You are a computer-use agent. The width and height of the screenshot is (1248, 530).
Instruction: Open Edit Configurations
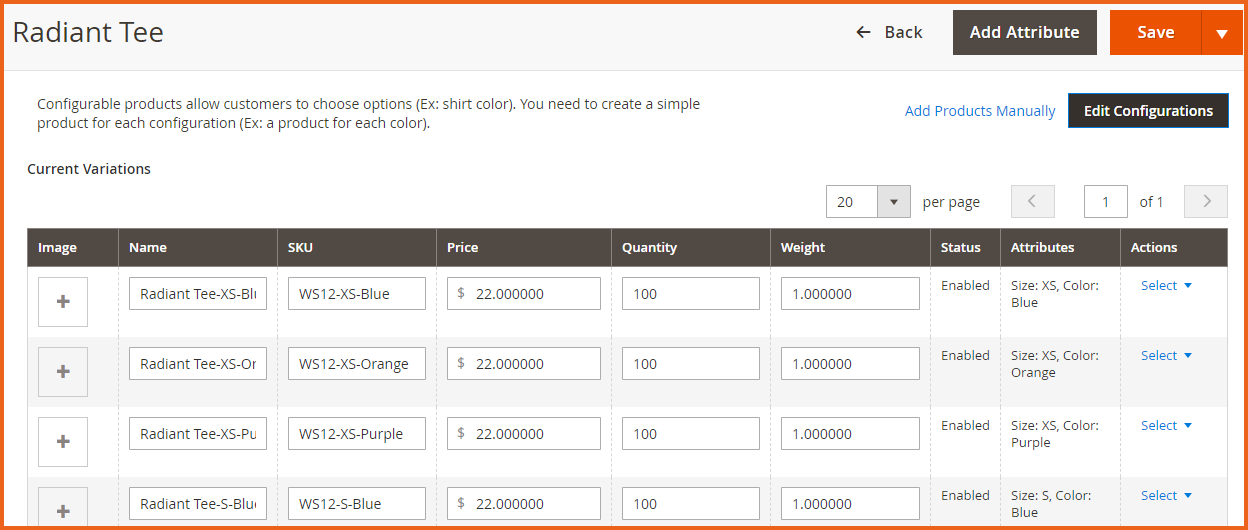pyautogui.click(x=1148, y=111)
